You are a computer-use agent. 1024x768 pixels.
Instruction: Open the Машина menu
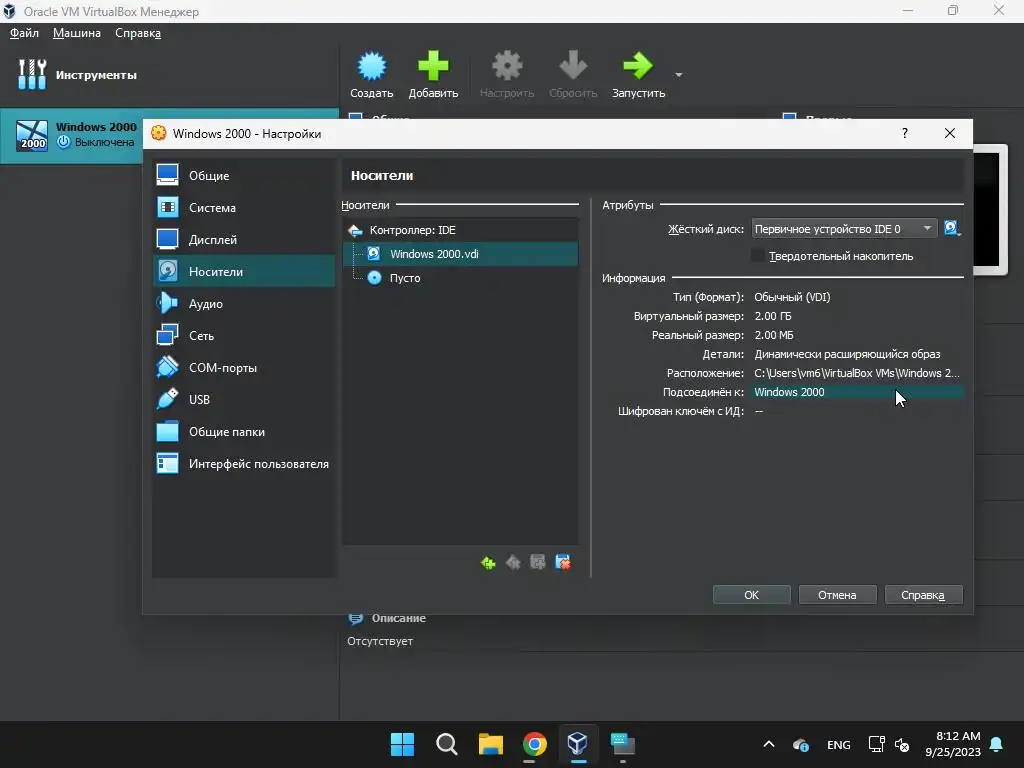point(77,33)
